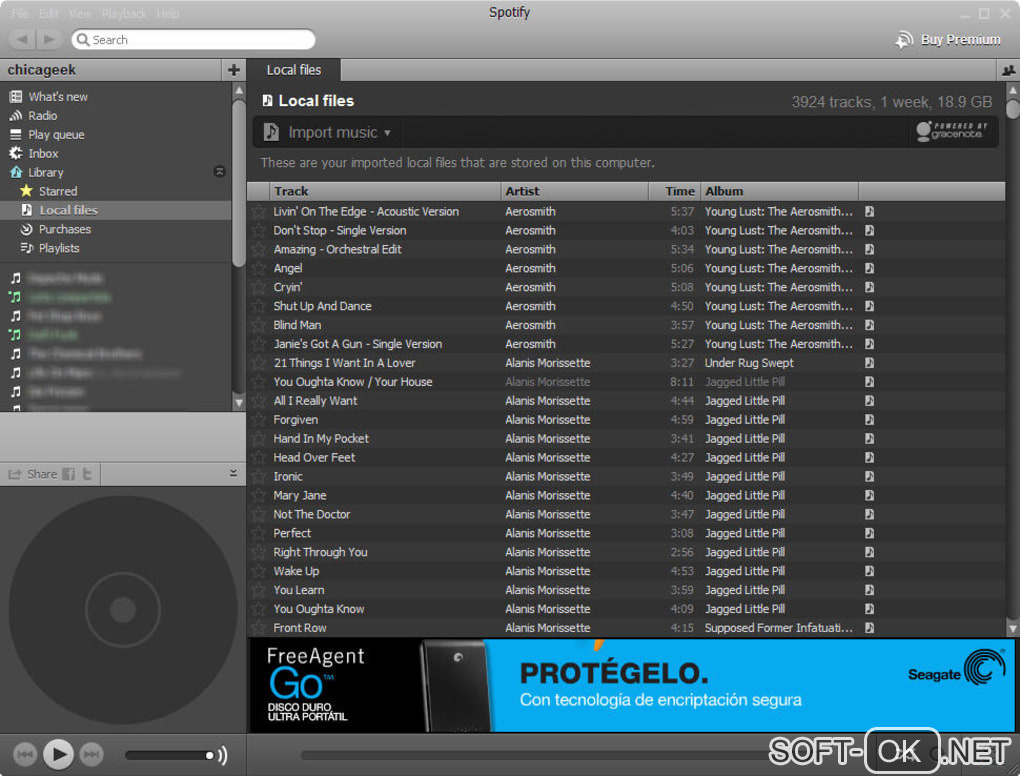Open the Play queue icon
The height and width of the screenshot is (776, 1020).
click(x=16, y=135)
